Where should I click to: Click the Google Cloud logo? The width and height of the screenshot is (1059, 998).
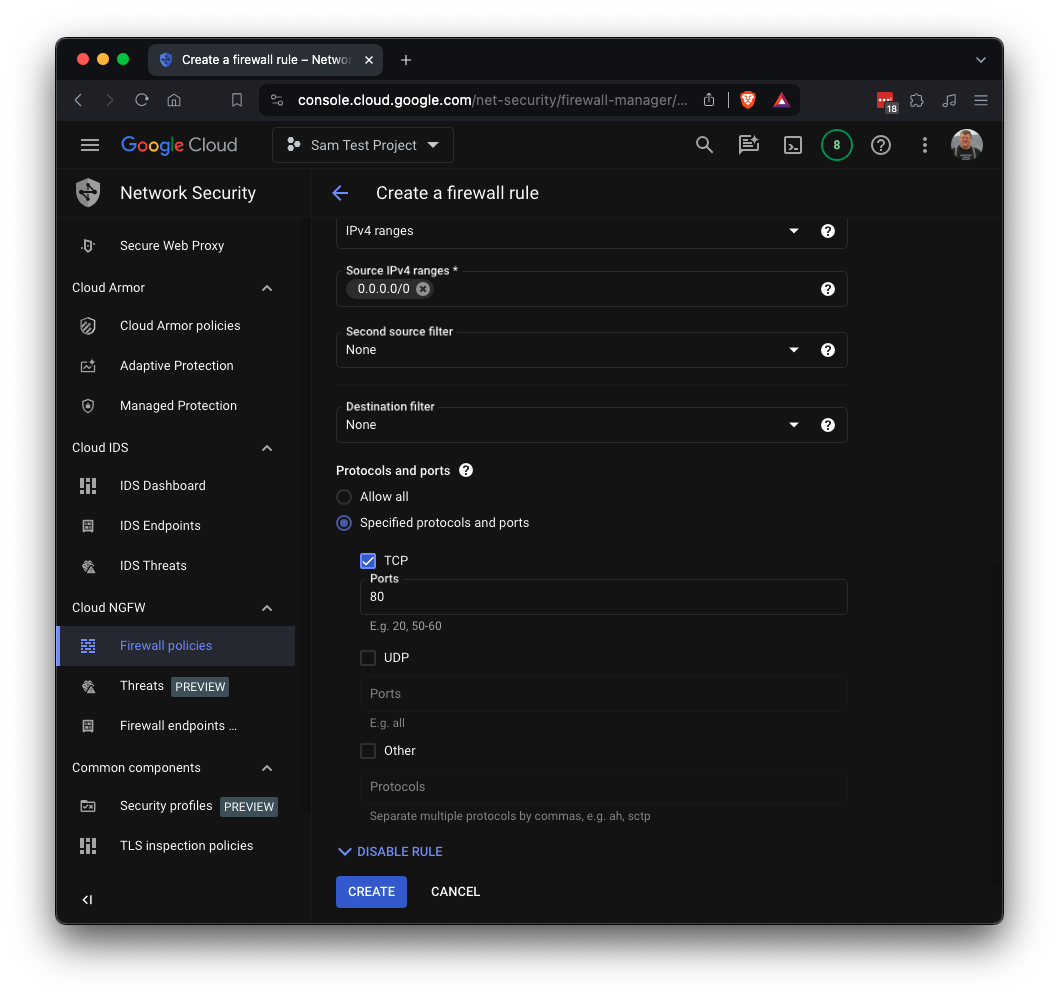point(179,145)
